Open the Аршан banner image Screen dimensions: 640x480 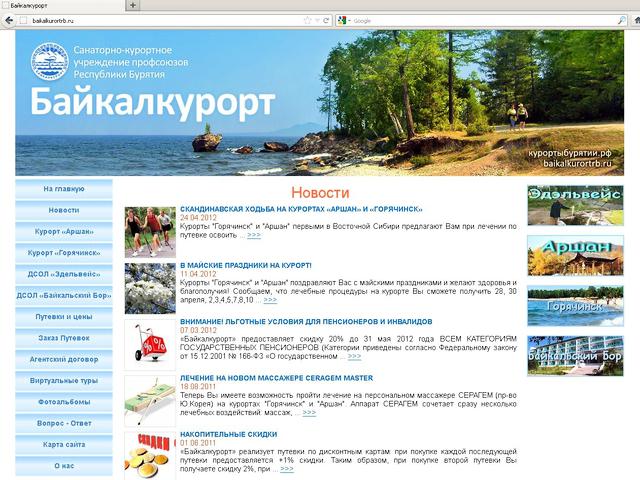coord(575,256)
